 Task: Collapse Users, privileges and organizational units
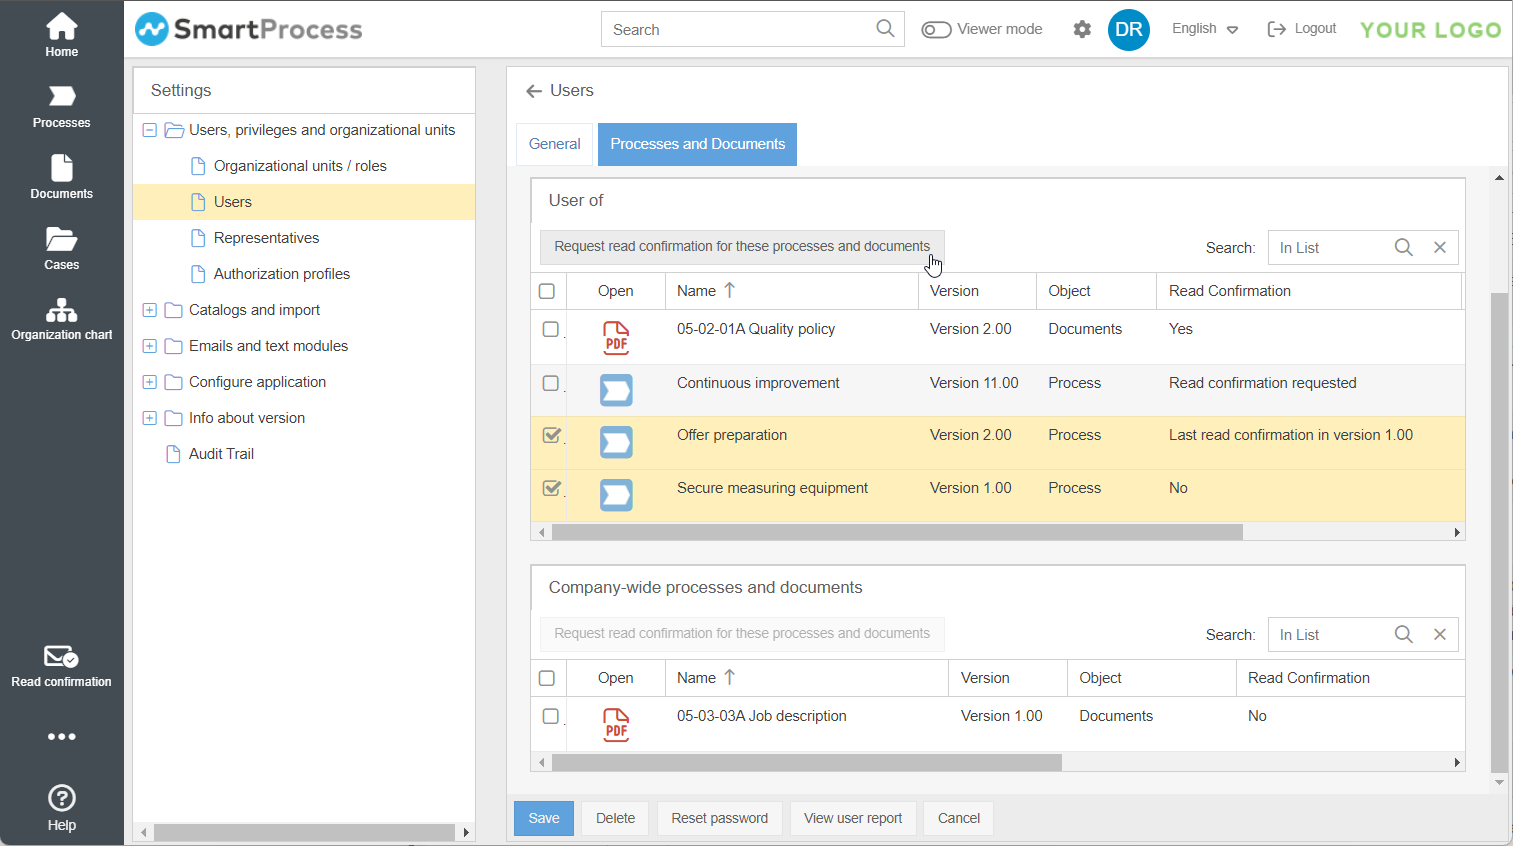pyautogui.click(x=150, y=130)
